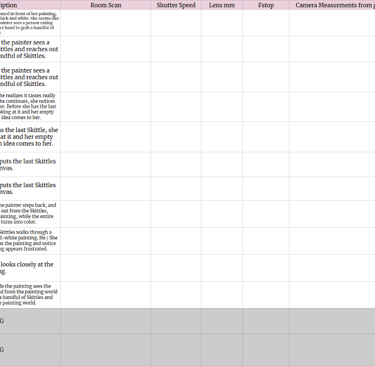Viewport: 375px width, 366px height.
Task: Select the description cell ending 'painting world.'
Action: point(30,295)
